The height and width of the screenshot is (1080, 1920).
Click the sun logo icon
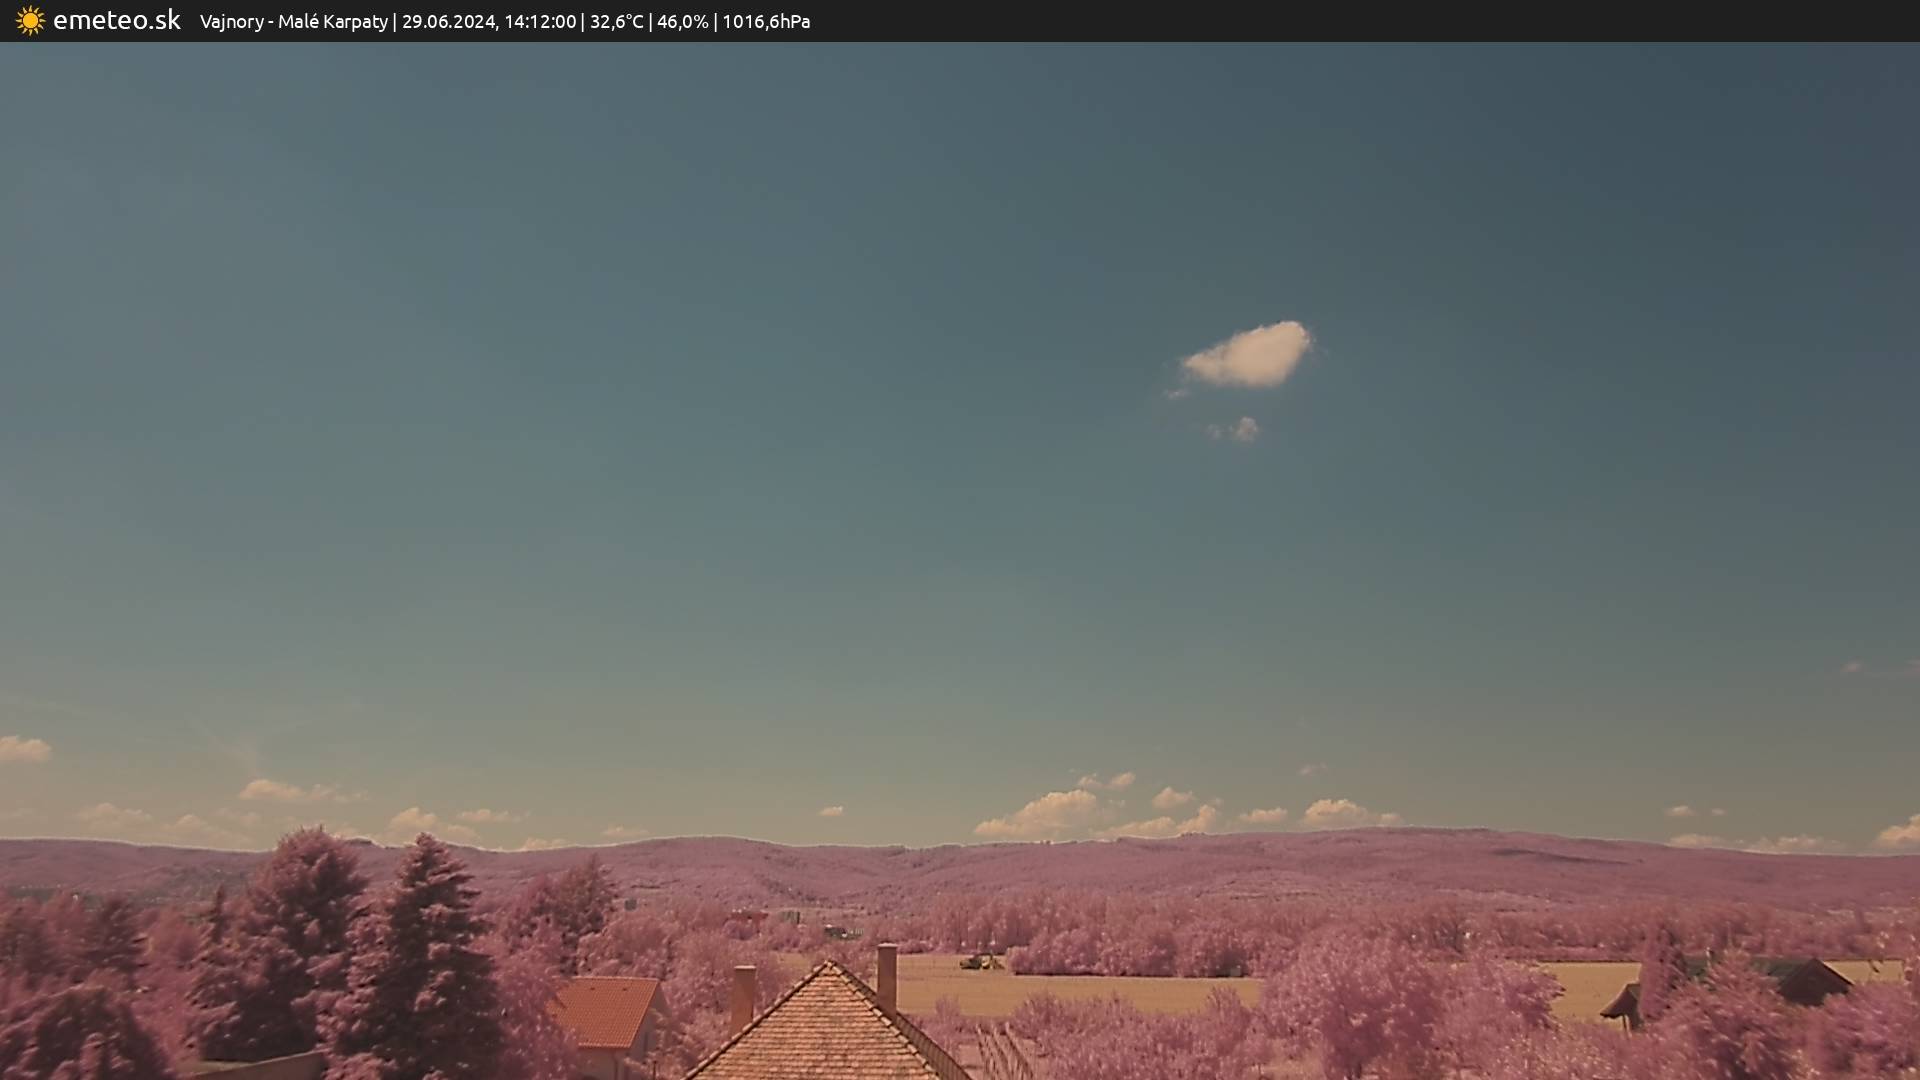[30, 21]
